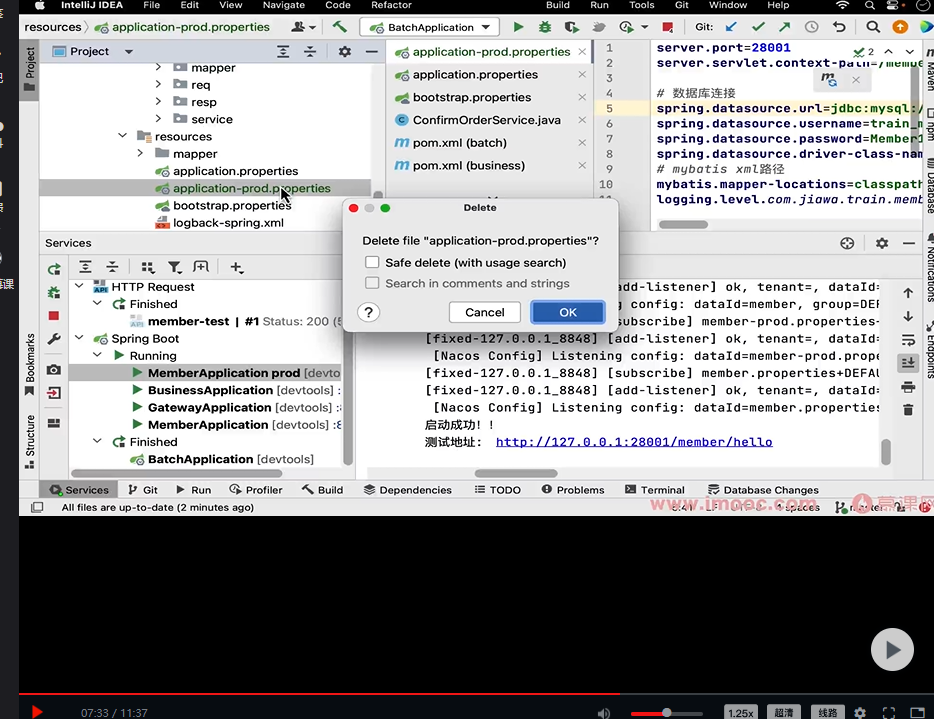The height and width of the screenshot is (719, 934).
Task: Open the Apple menu
Action: pyautogui.click(x=40, y=5)
